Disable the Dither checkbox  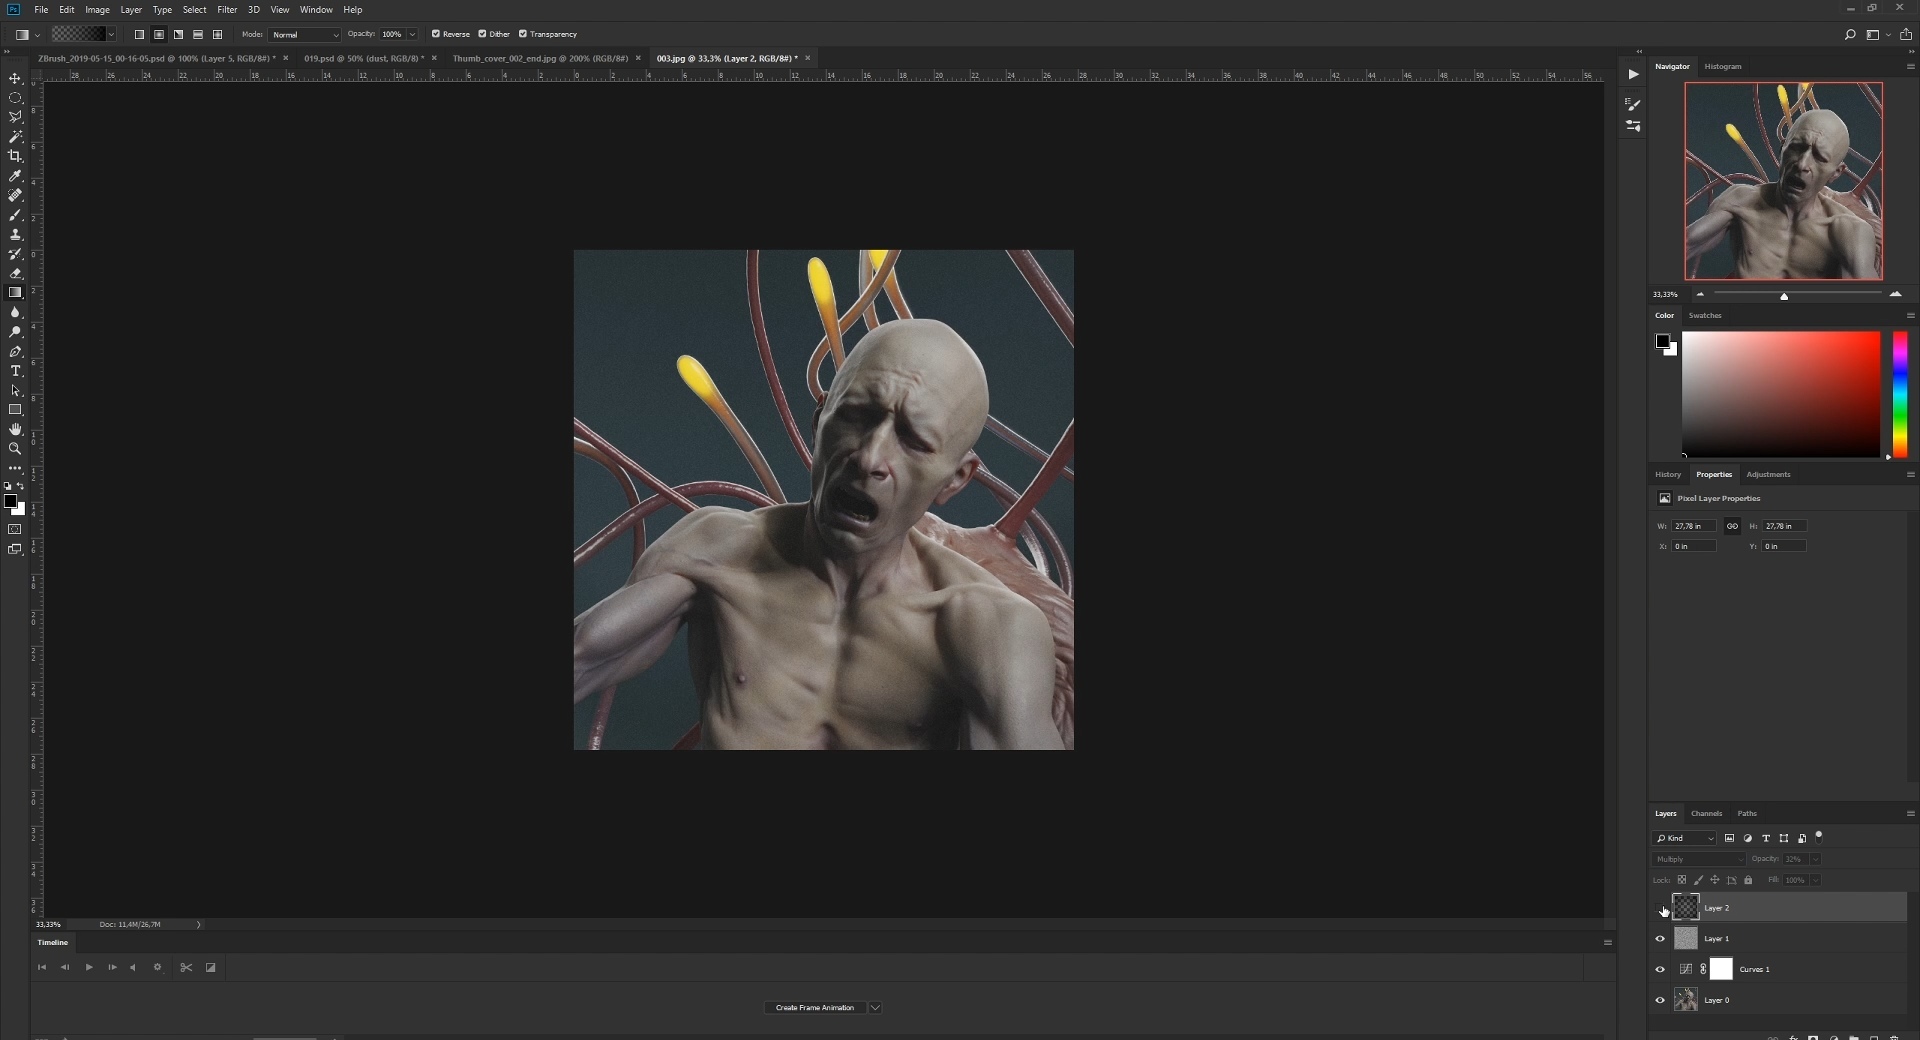[482, 34]
